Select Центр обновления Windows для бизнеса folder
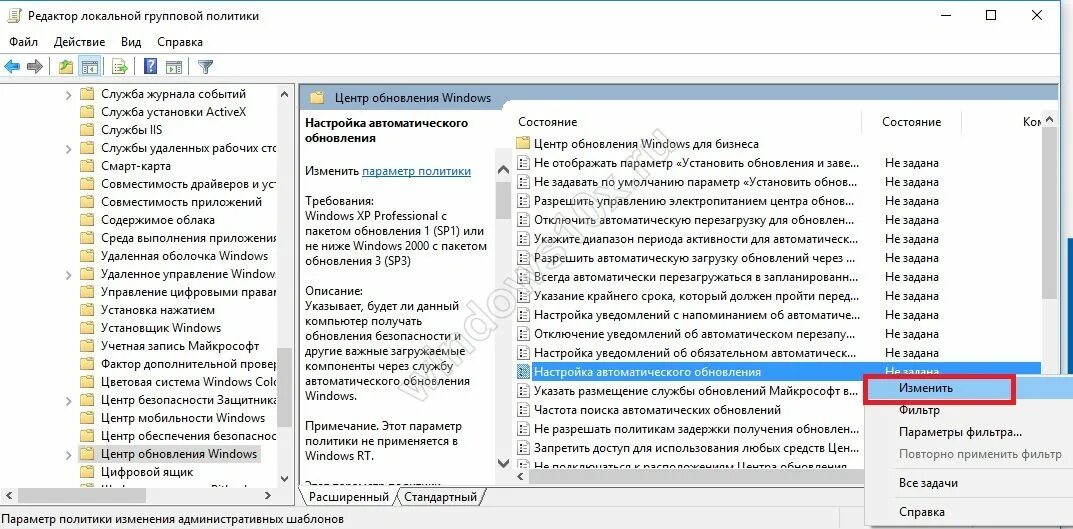Image resolution: width=1073 pixels, height=529 pixels. (x=645, y=144)
